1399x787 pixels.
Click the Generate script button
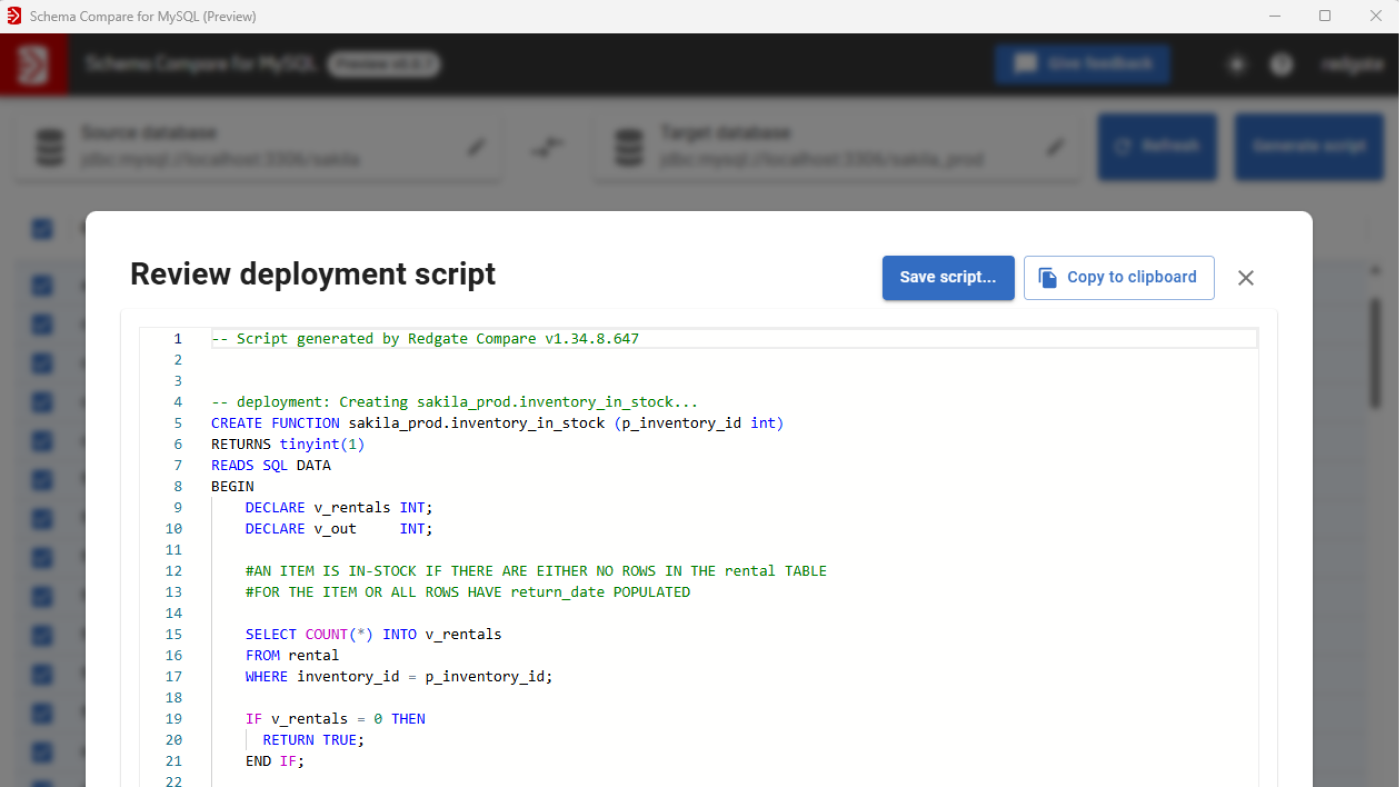(x=1309, y=146)
